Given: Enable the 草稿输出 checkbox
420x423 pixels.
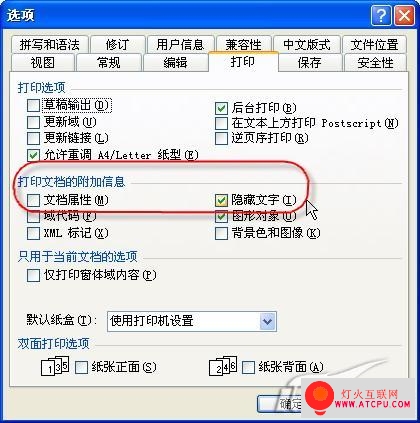Looking at the screenshot, I should click(33, 106).
